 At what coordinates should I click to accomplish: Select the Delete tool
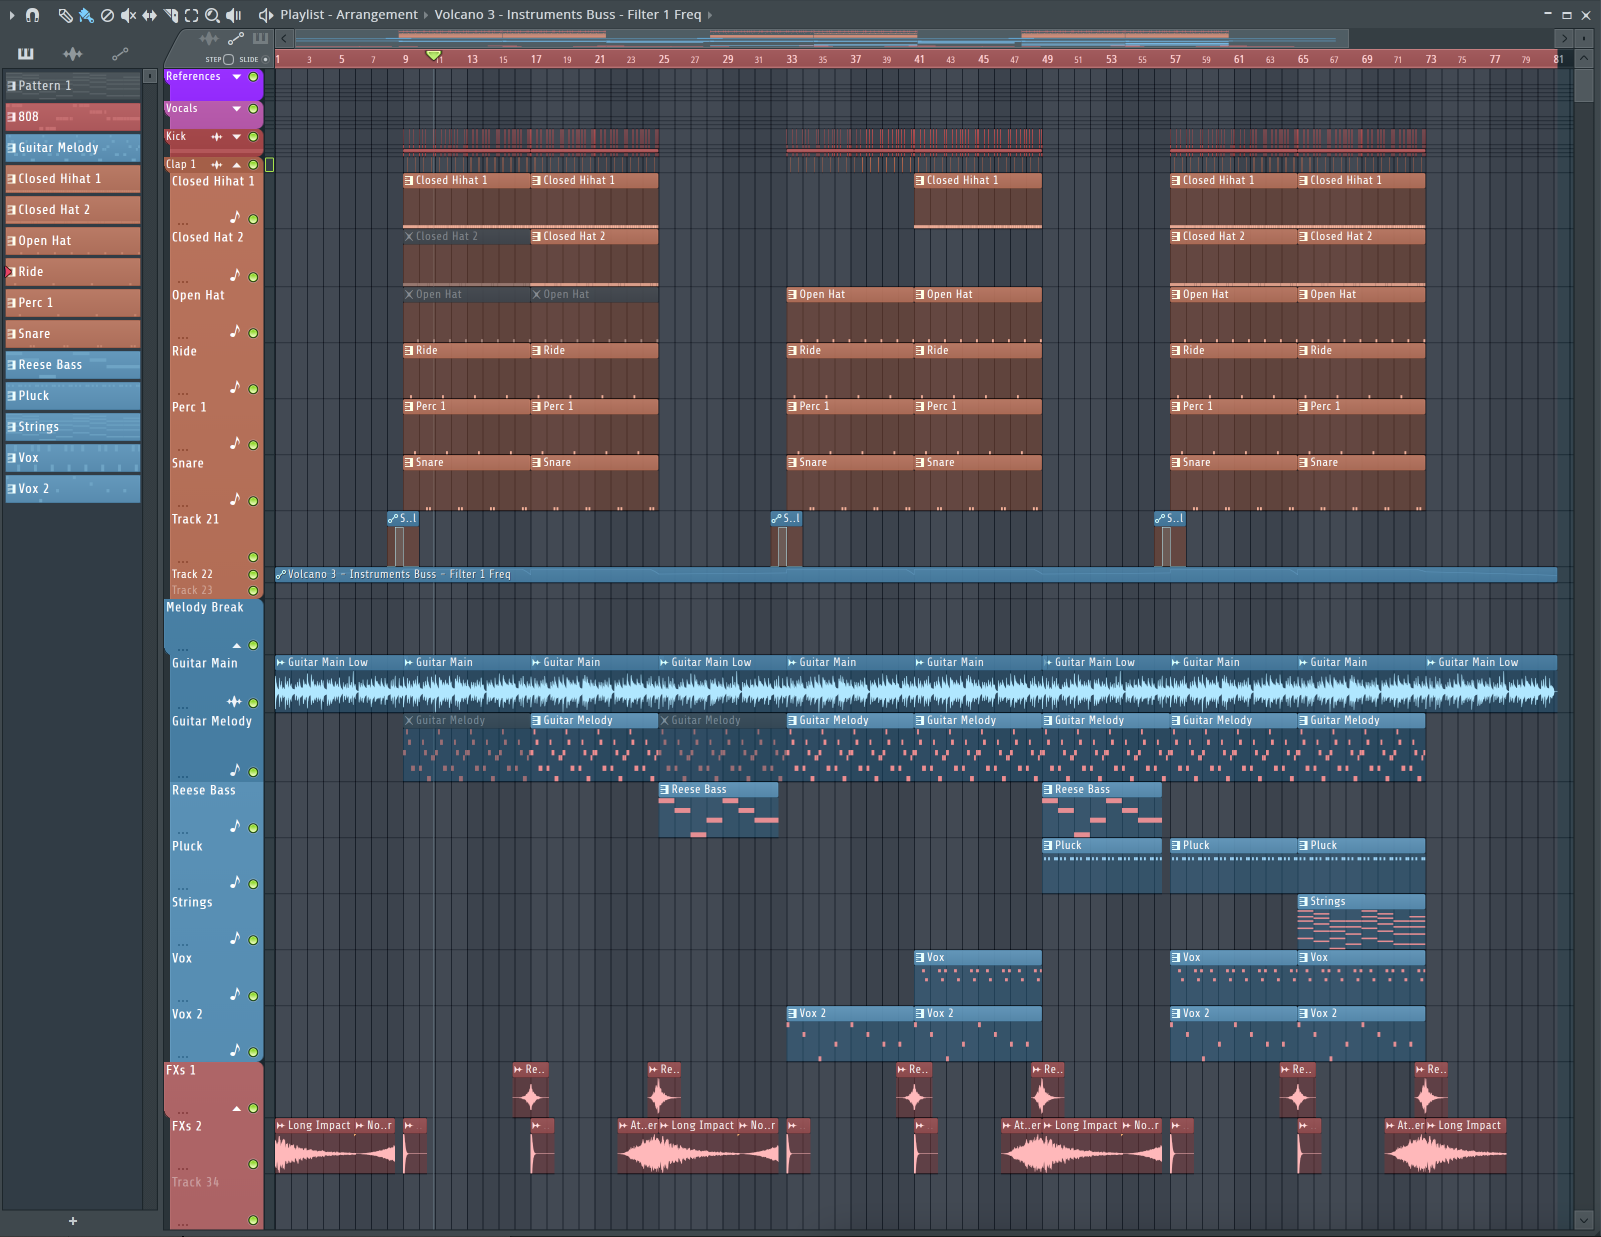pyautogui.click(x=107, y=15)
